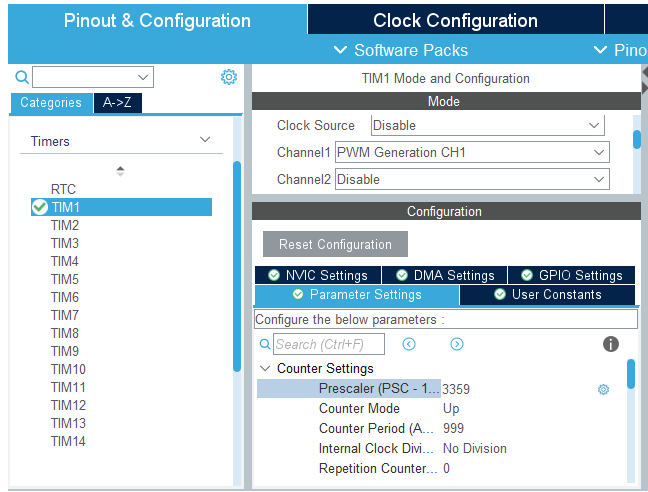Click the info icon in Parameter Settings
This screenshot has width=648, height=492.
coord(611,344)
